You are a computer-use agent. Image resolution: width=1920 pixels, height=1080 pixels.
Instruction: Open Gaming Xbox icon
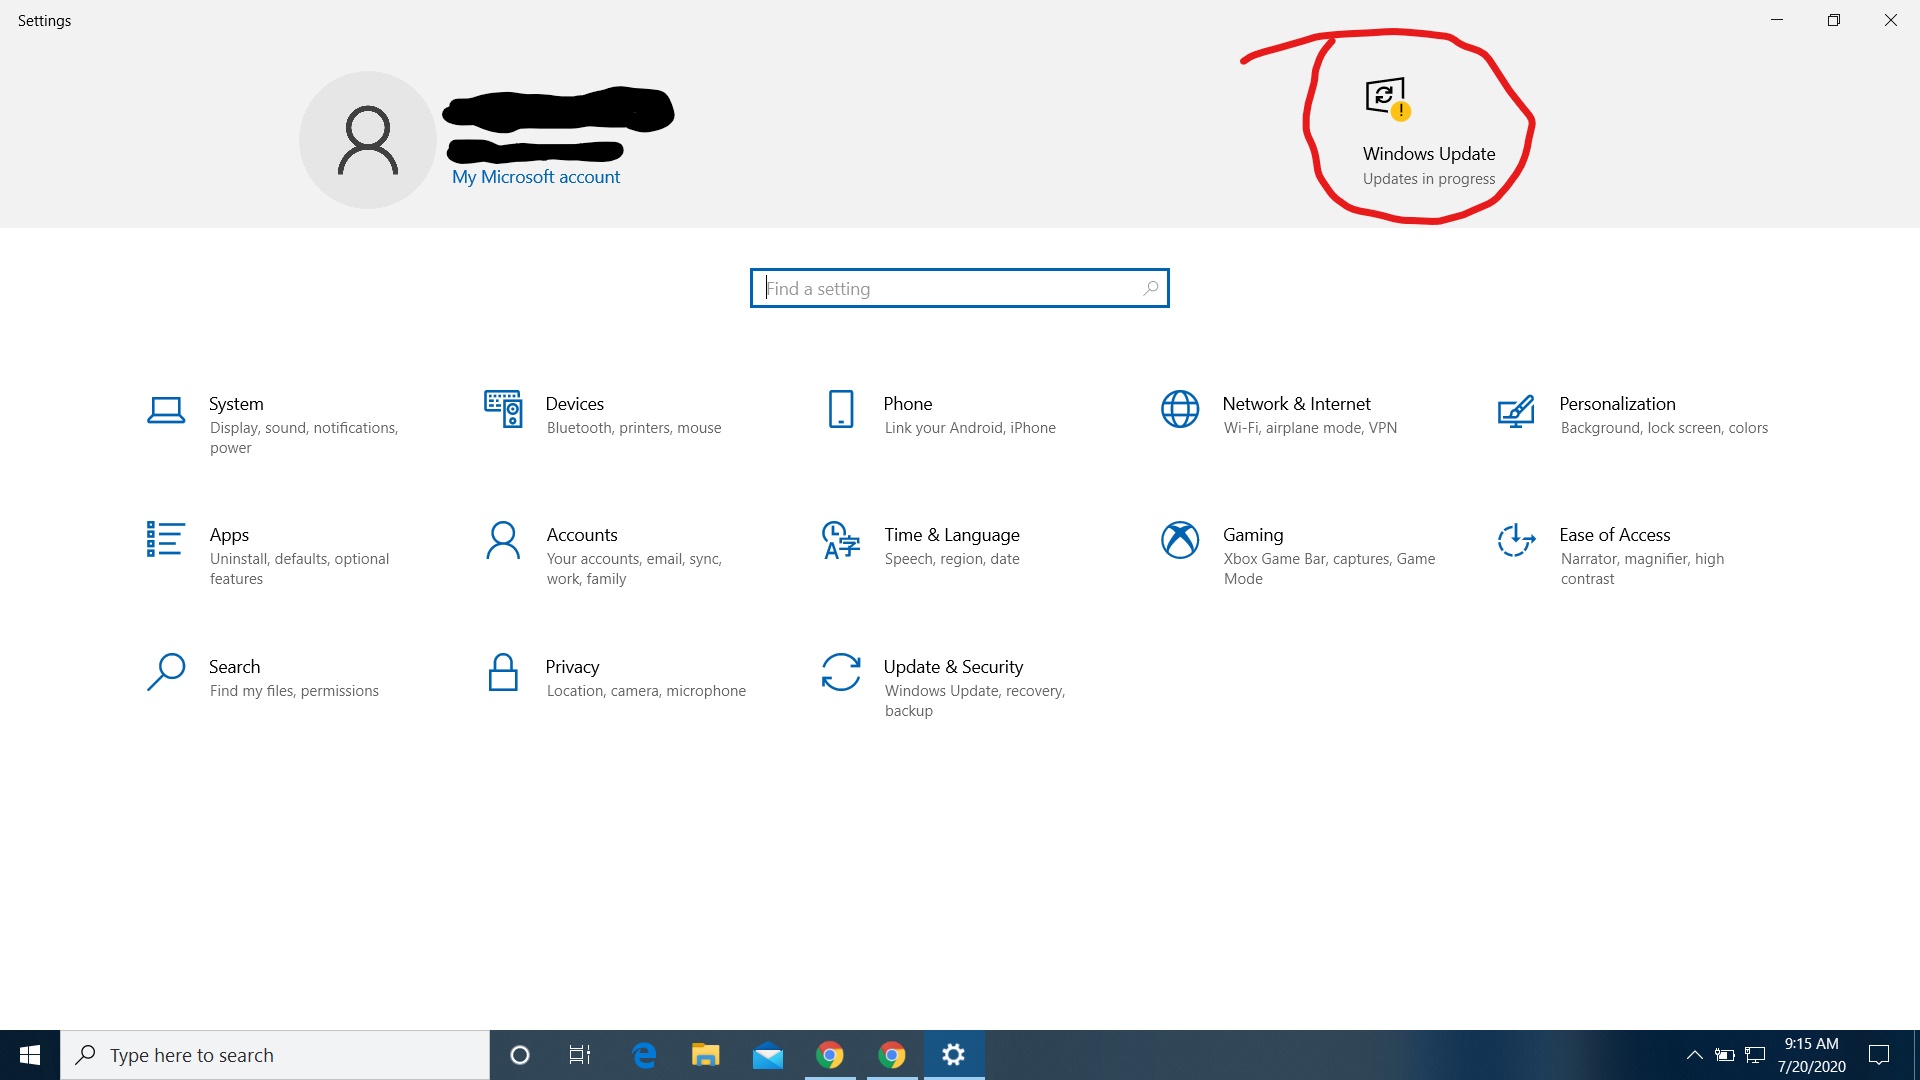[x=1180, y=540]
